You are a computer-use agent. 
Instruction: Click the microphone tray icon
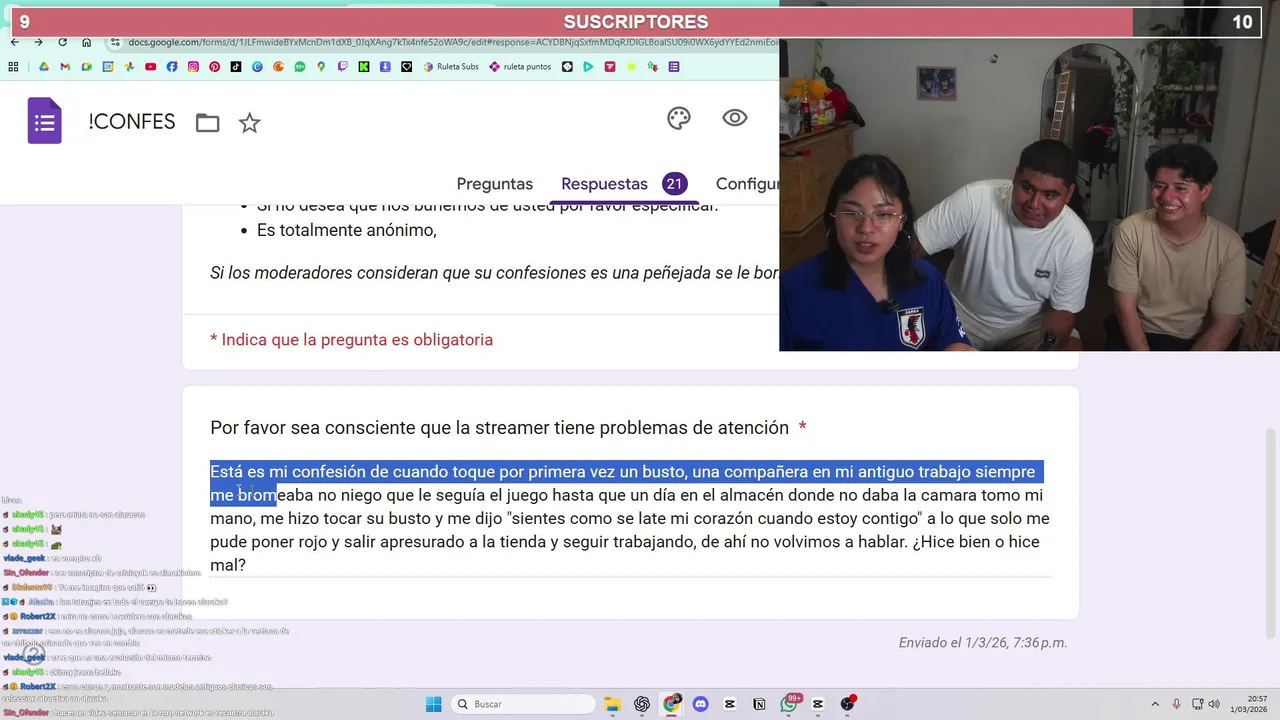coord(1176,704)
